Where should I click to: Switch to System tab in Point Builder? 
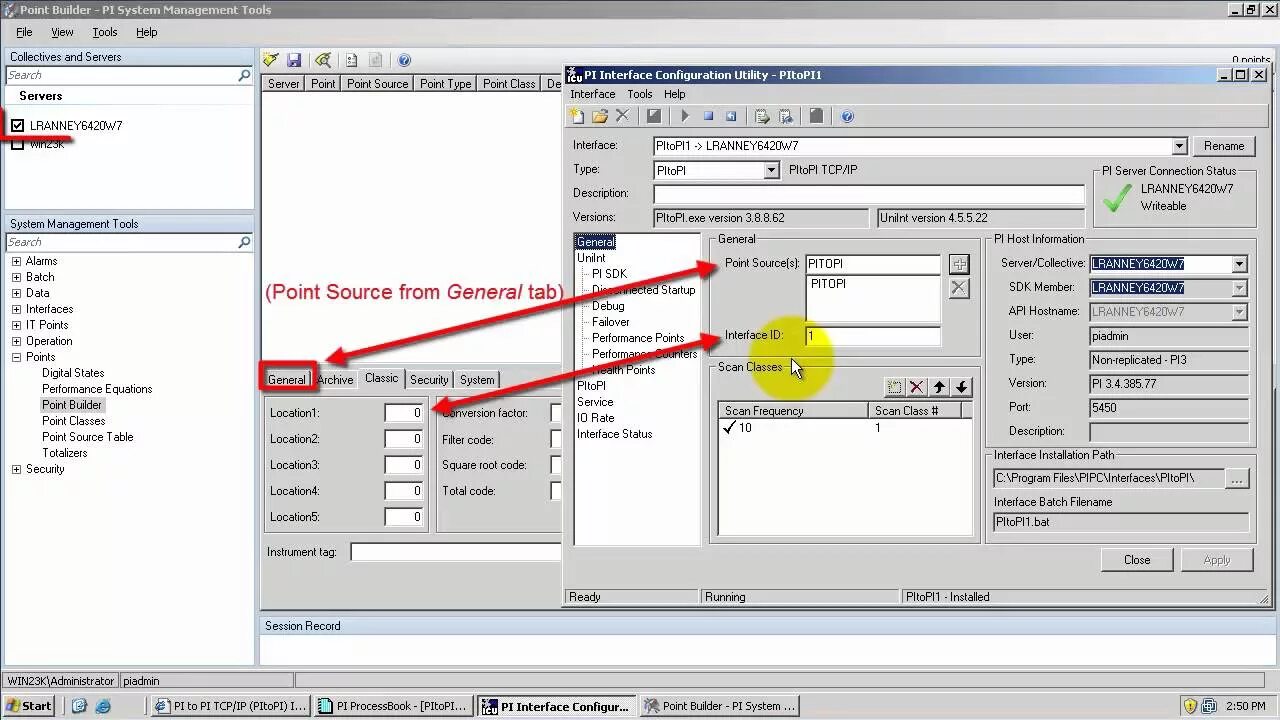click(x=477, y=380)
